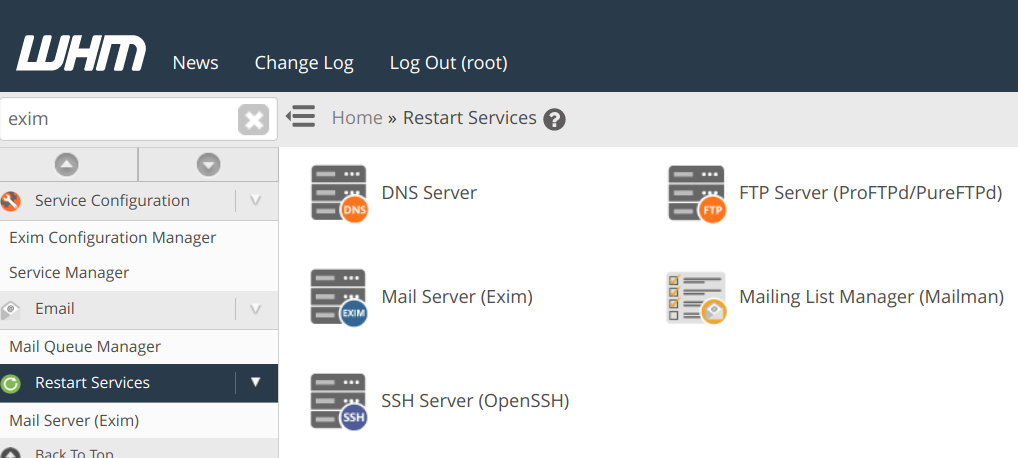Open the Change Log link
Image resolution: width=1018 pixels, height=458 pixels.
304,63
